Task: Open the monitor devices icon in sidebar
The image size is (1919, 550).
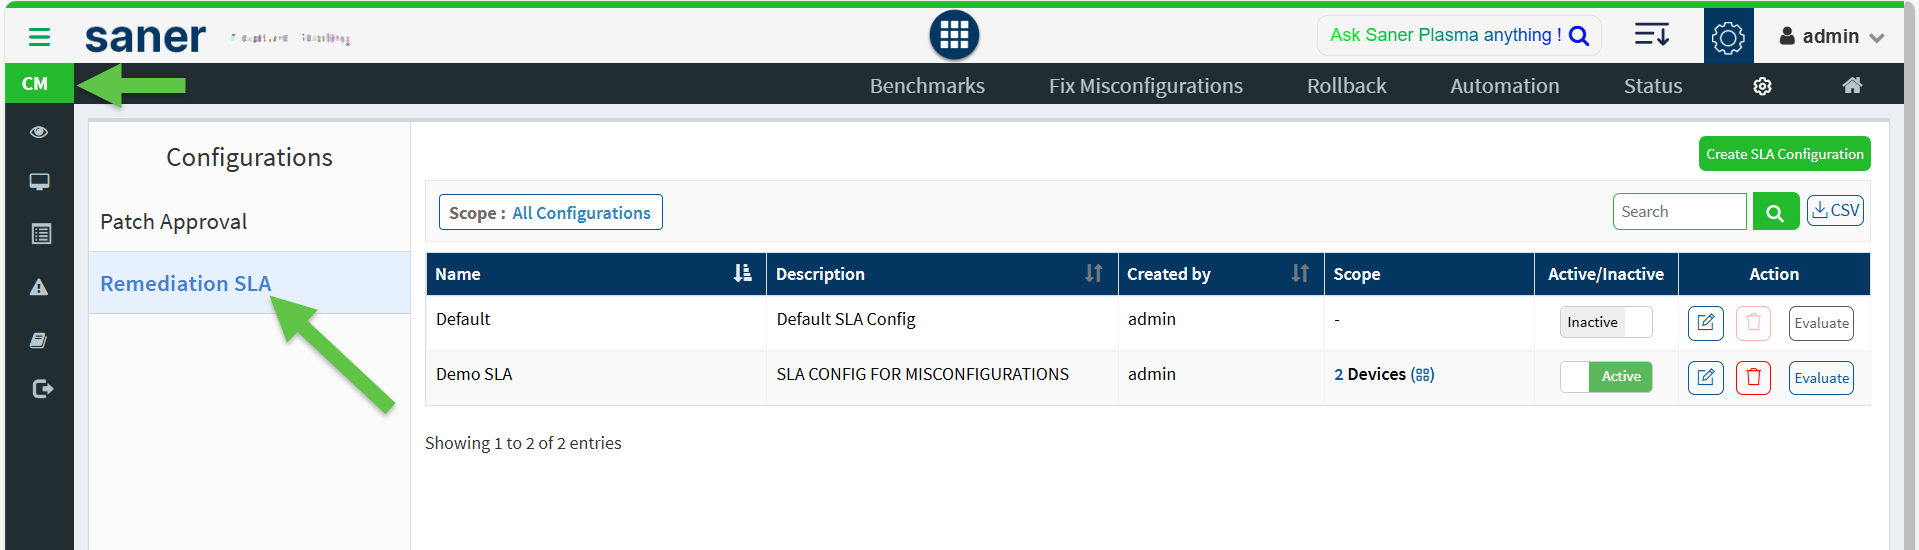Action: point(39,182)
